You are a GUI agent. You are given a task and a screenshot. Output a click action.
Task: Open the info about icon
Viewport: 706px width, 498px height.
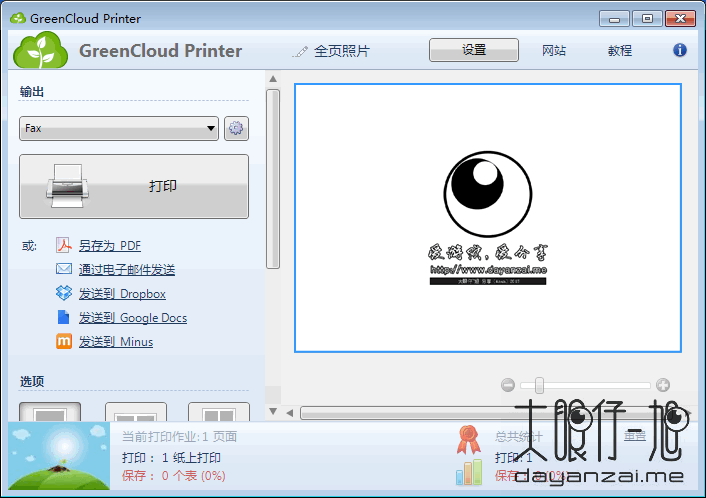[x=680, y=50]
